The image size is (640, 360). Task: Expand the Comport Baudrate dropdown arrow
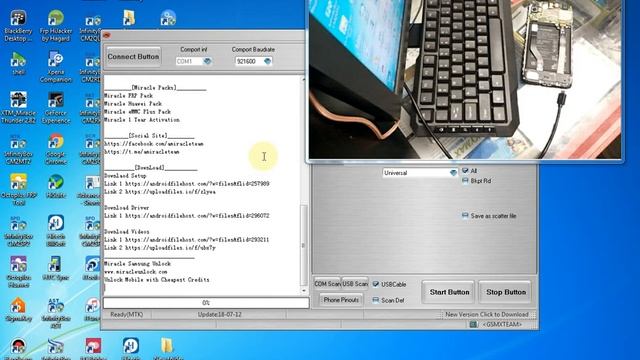pos(267,61)
